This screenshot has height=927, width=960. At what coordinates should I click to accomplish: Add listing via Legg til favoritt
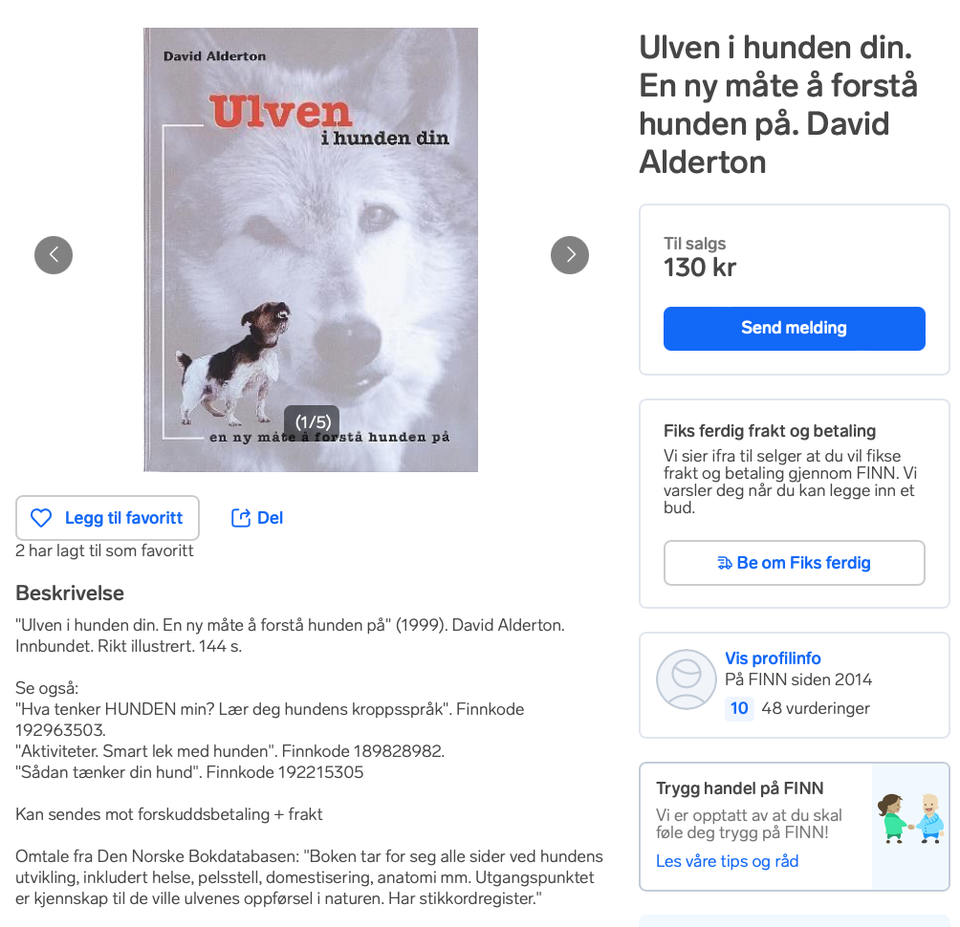click(107, 518)
